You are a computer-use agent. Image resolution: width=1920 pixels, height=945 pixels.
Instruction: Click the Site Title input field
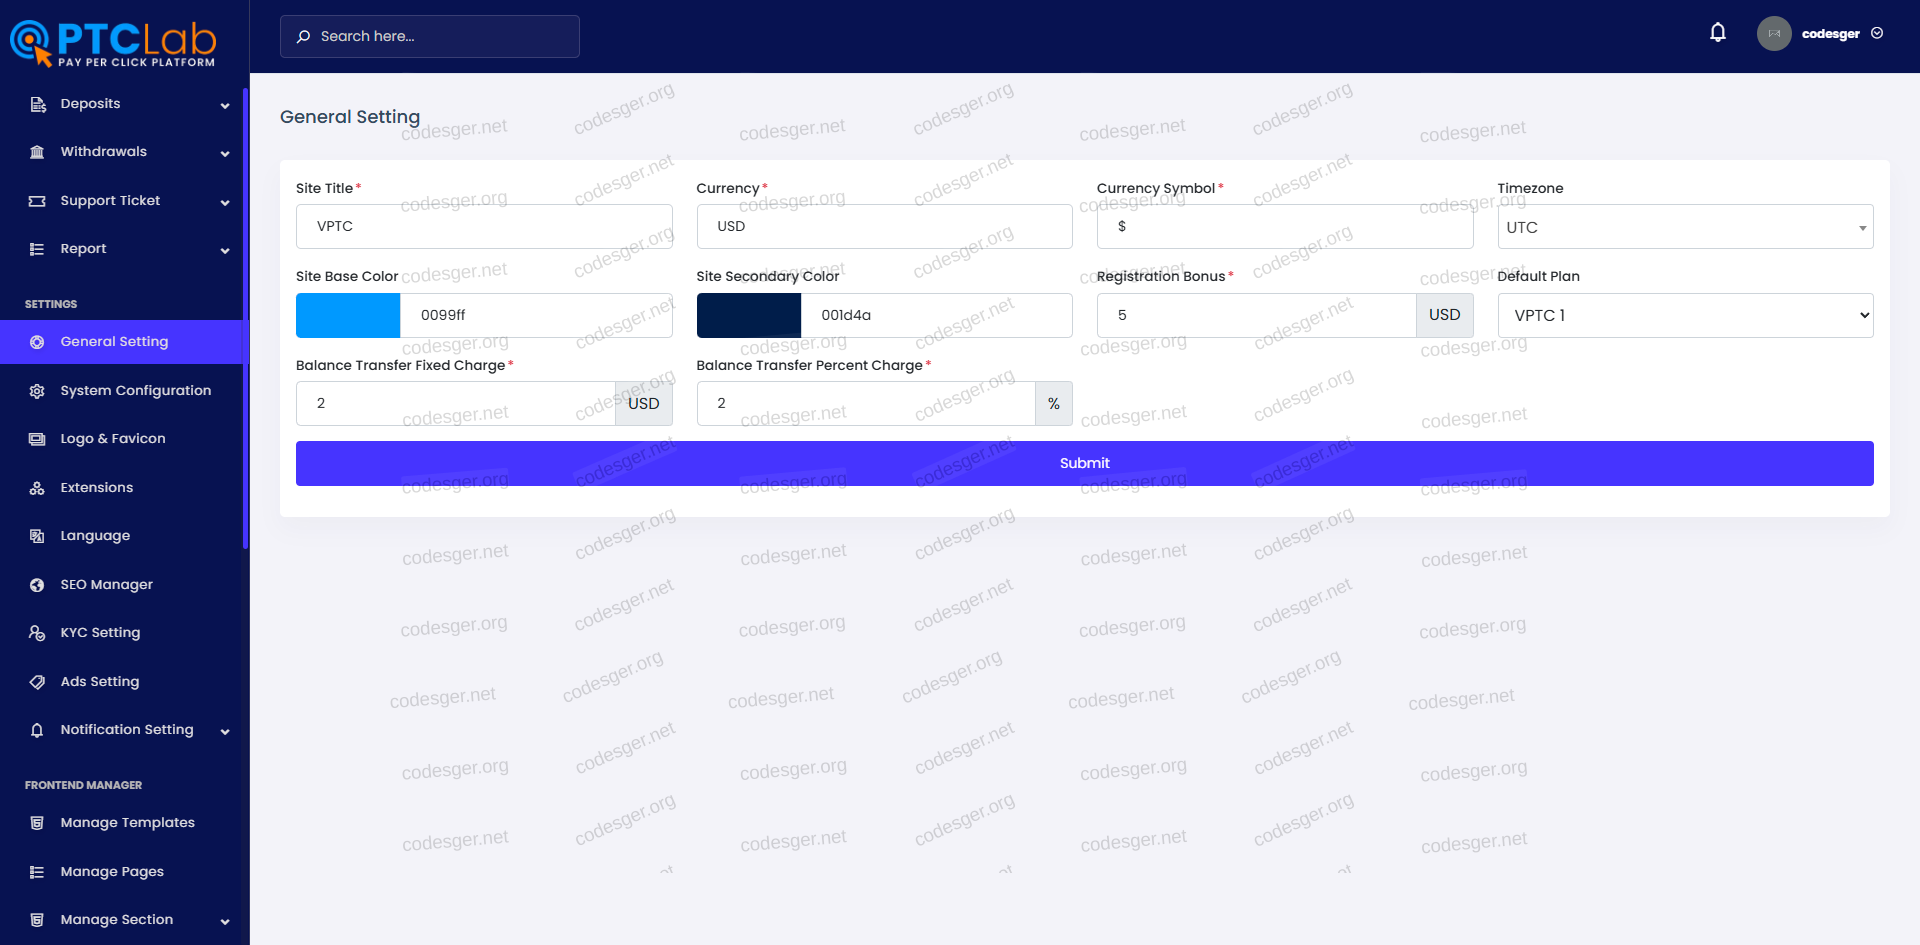click(x=484, y=227)
